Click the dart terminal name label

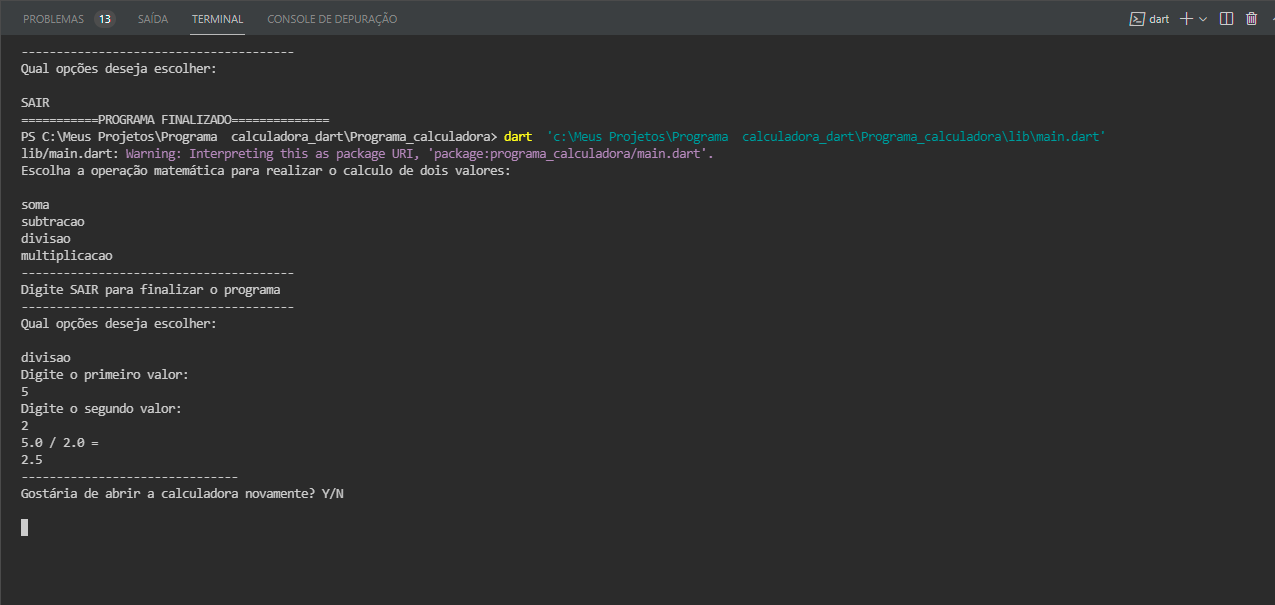[x=1159, y=19]
